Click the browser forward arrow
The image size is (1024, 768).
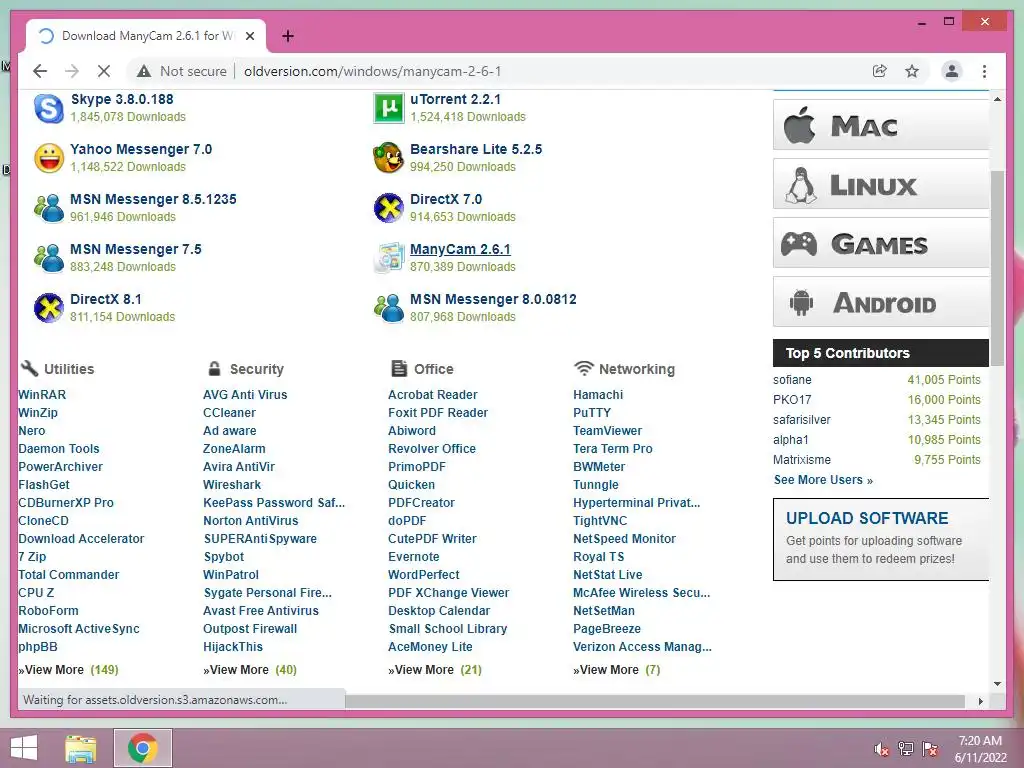[72, 71]
